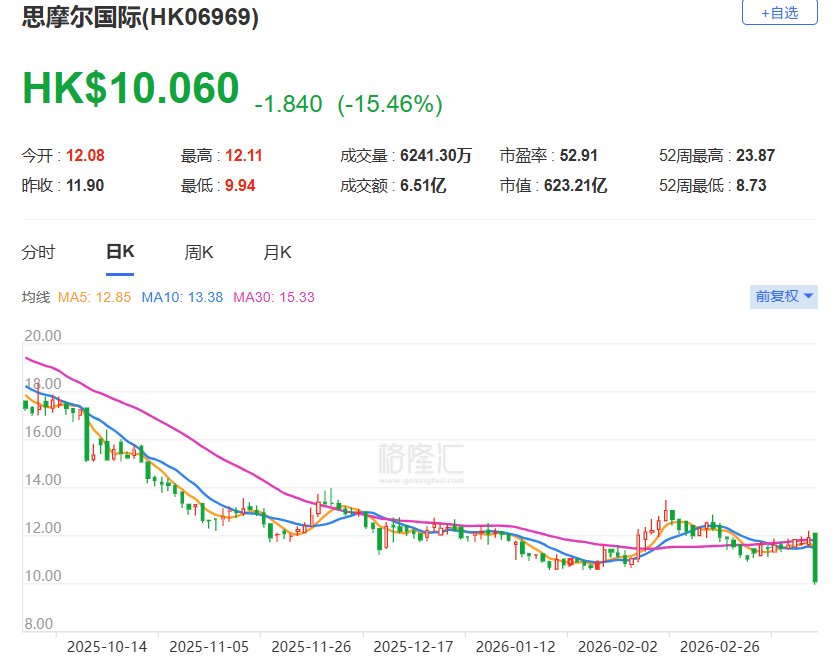
Task: Switch to the 分时 intraday tab
Action: [x=38, y=252]
